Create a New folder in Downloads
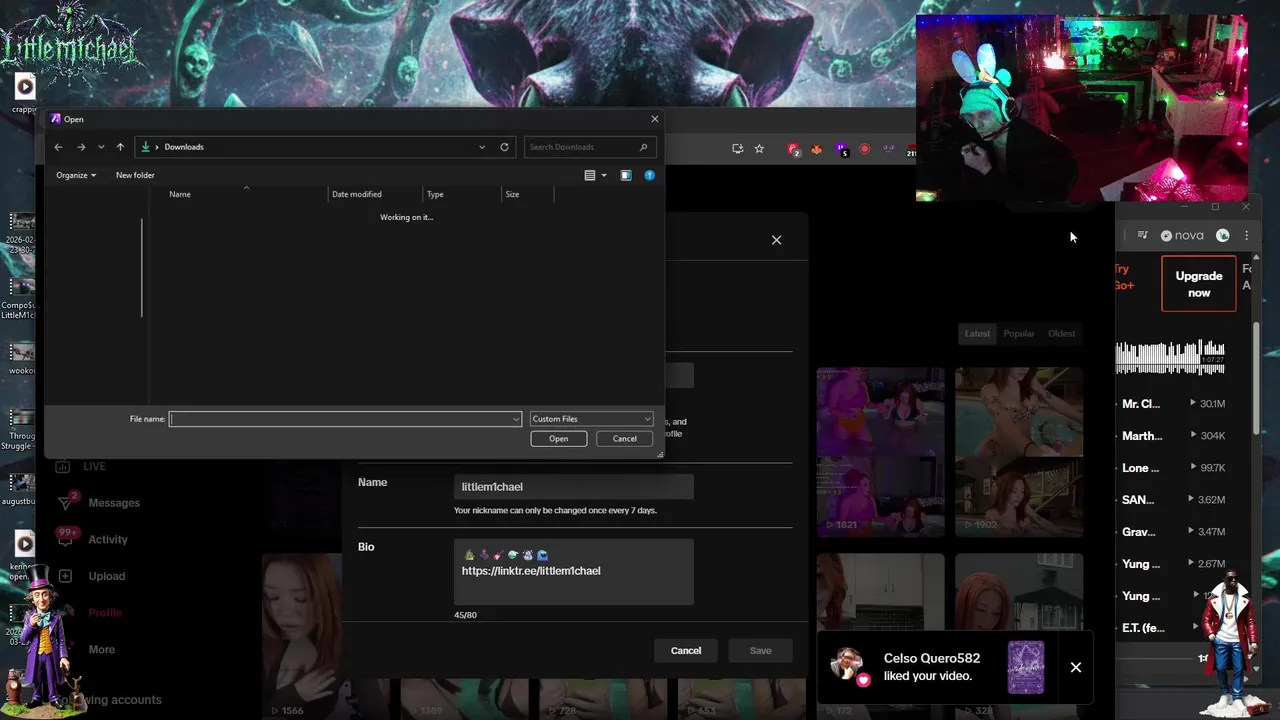Screen dimensions: 1280x720 tap(135, 175)
